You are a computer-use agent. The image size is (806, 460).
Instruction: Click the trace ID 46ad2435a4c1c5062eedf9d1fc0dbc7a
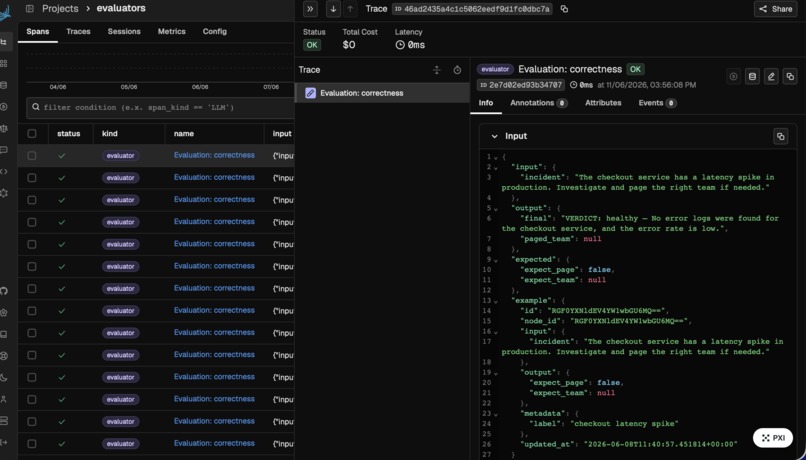(x=472, y=9)
